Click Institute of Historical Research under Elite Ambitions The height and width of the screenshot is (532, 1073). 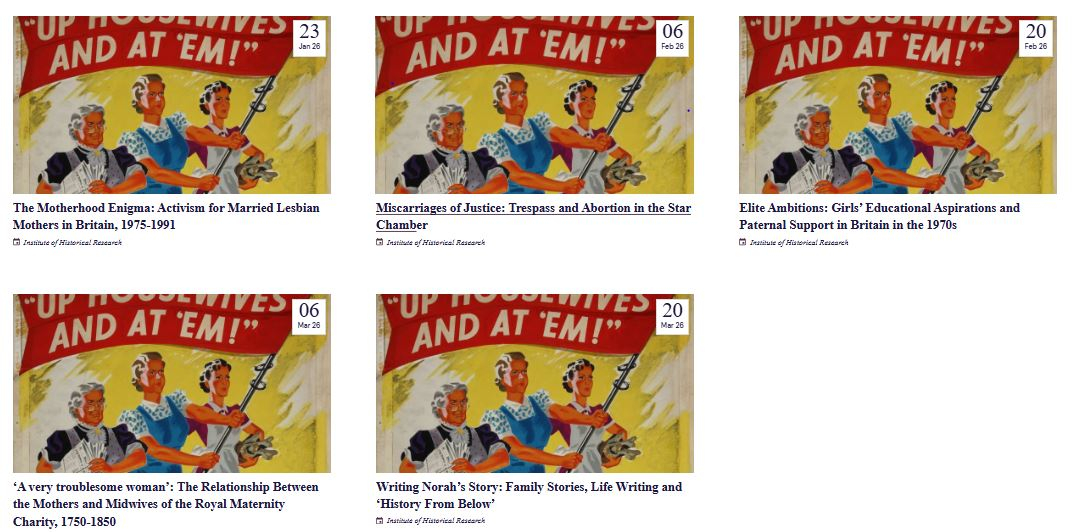[x=799, y=242]
